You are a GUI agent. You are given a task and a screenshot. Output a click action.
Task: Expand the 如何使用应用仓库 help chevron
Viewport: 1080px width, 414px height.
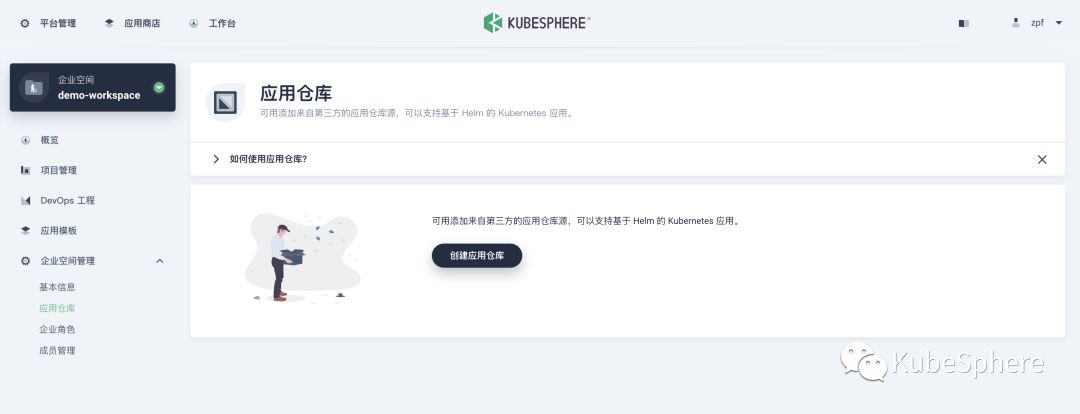click(x=216, y=159)
